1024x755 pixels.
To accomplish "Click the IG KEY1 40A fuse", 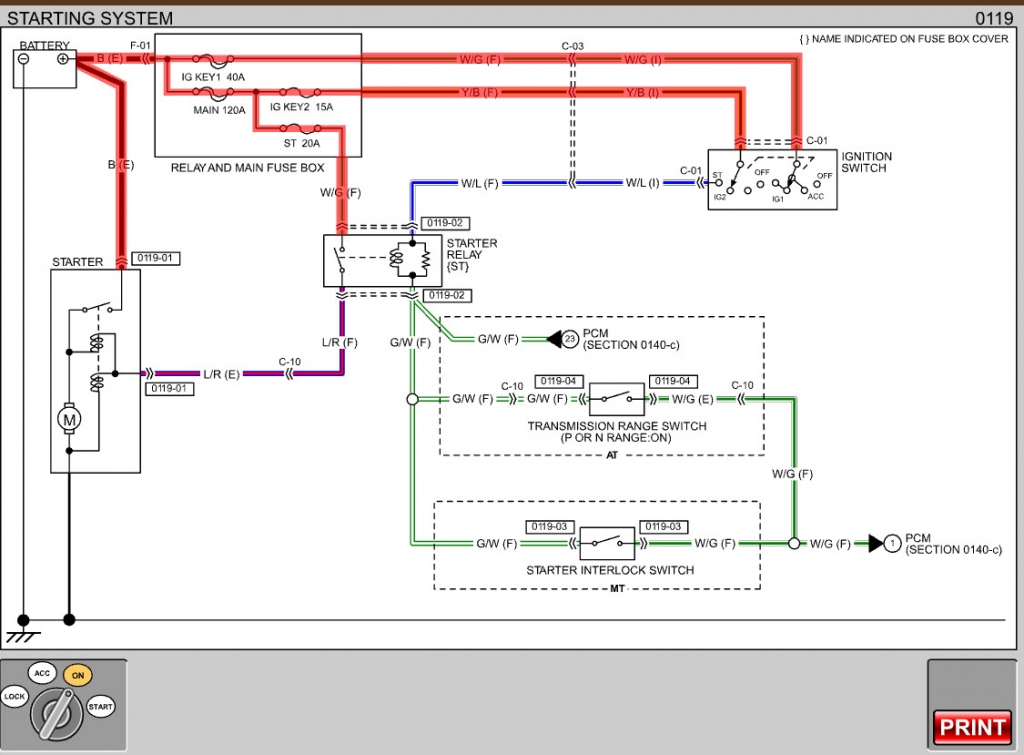I will tap(213, 61).
